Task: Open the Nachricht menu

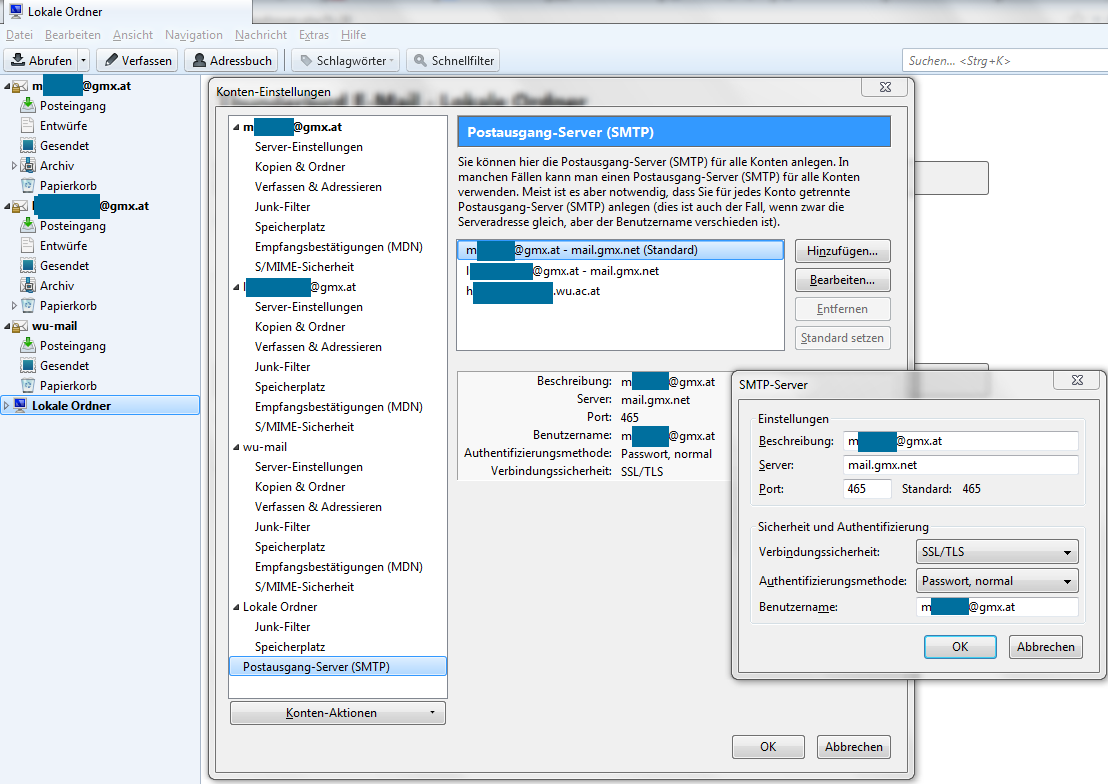Action: coord(261,35)
